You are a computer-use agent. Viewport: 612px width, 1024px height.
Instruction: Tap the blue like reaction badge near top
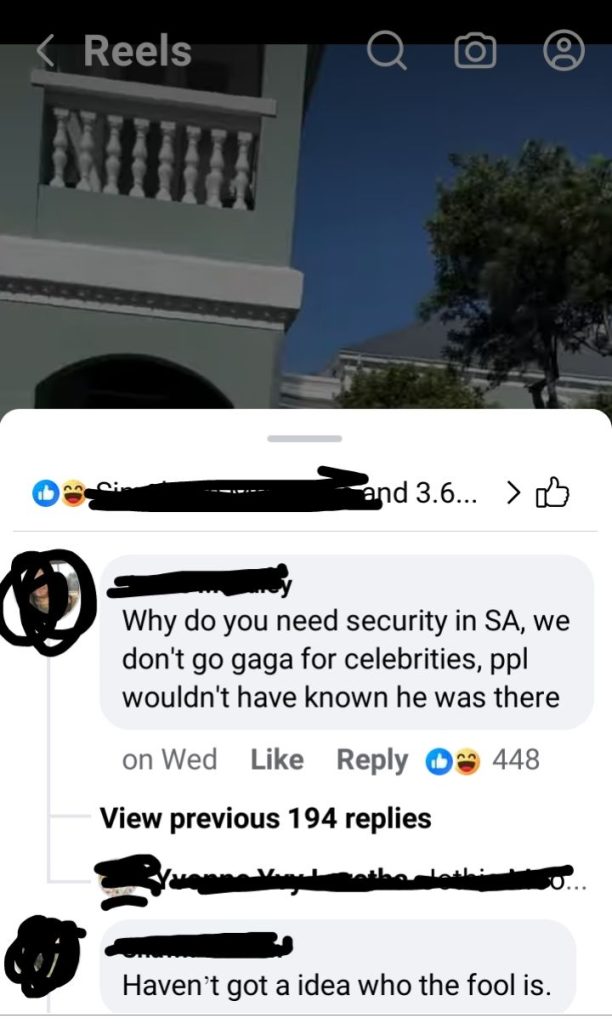point(45,493)
